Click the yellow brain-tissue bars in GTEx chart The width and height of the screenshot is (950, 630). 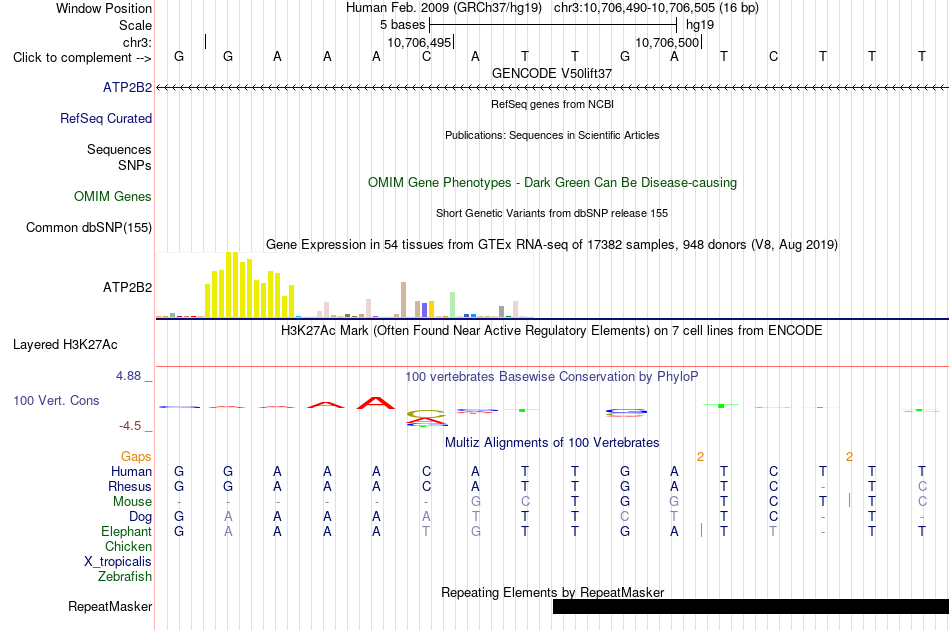point(250,285)
